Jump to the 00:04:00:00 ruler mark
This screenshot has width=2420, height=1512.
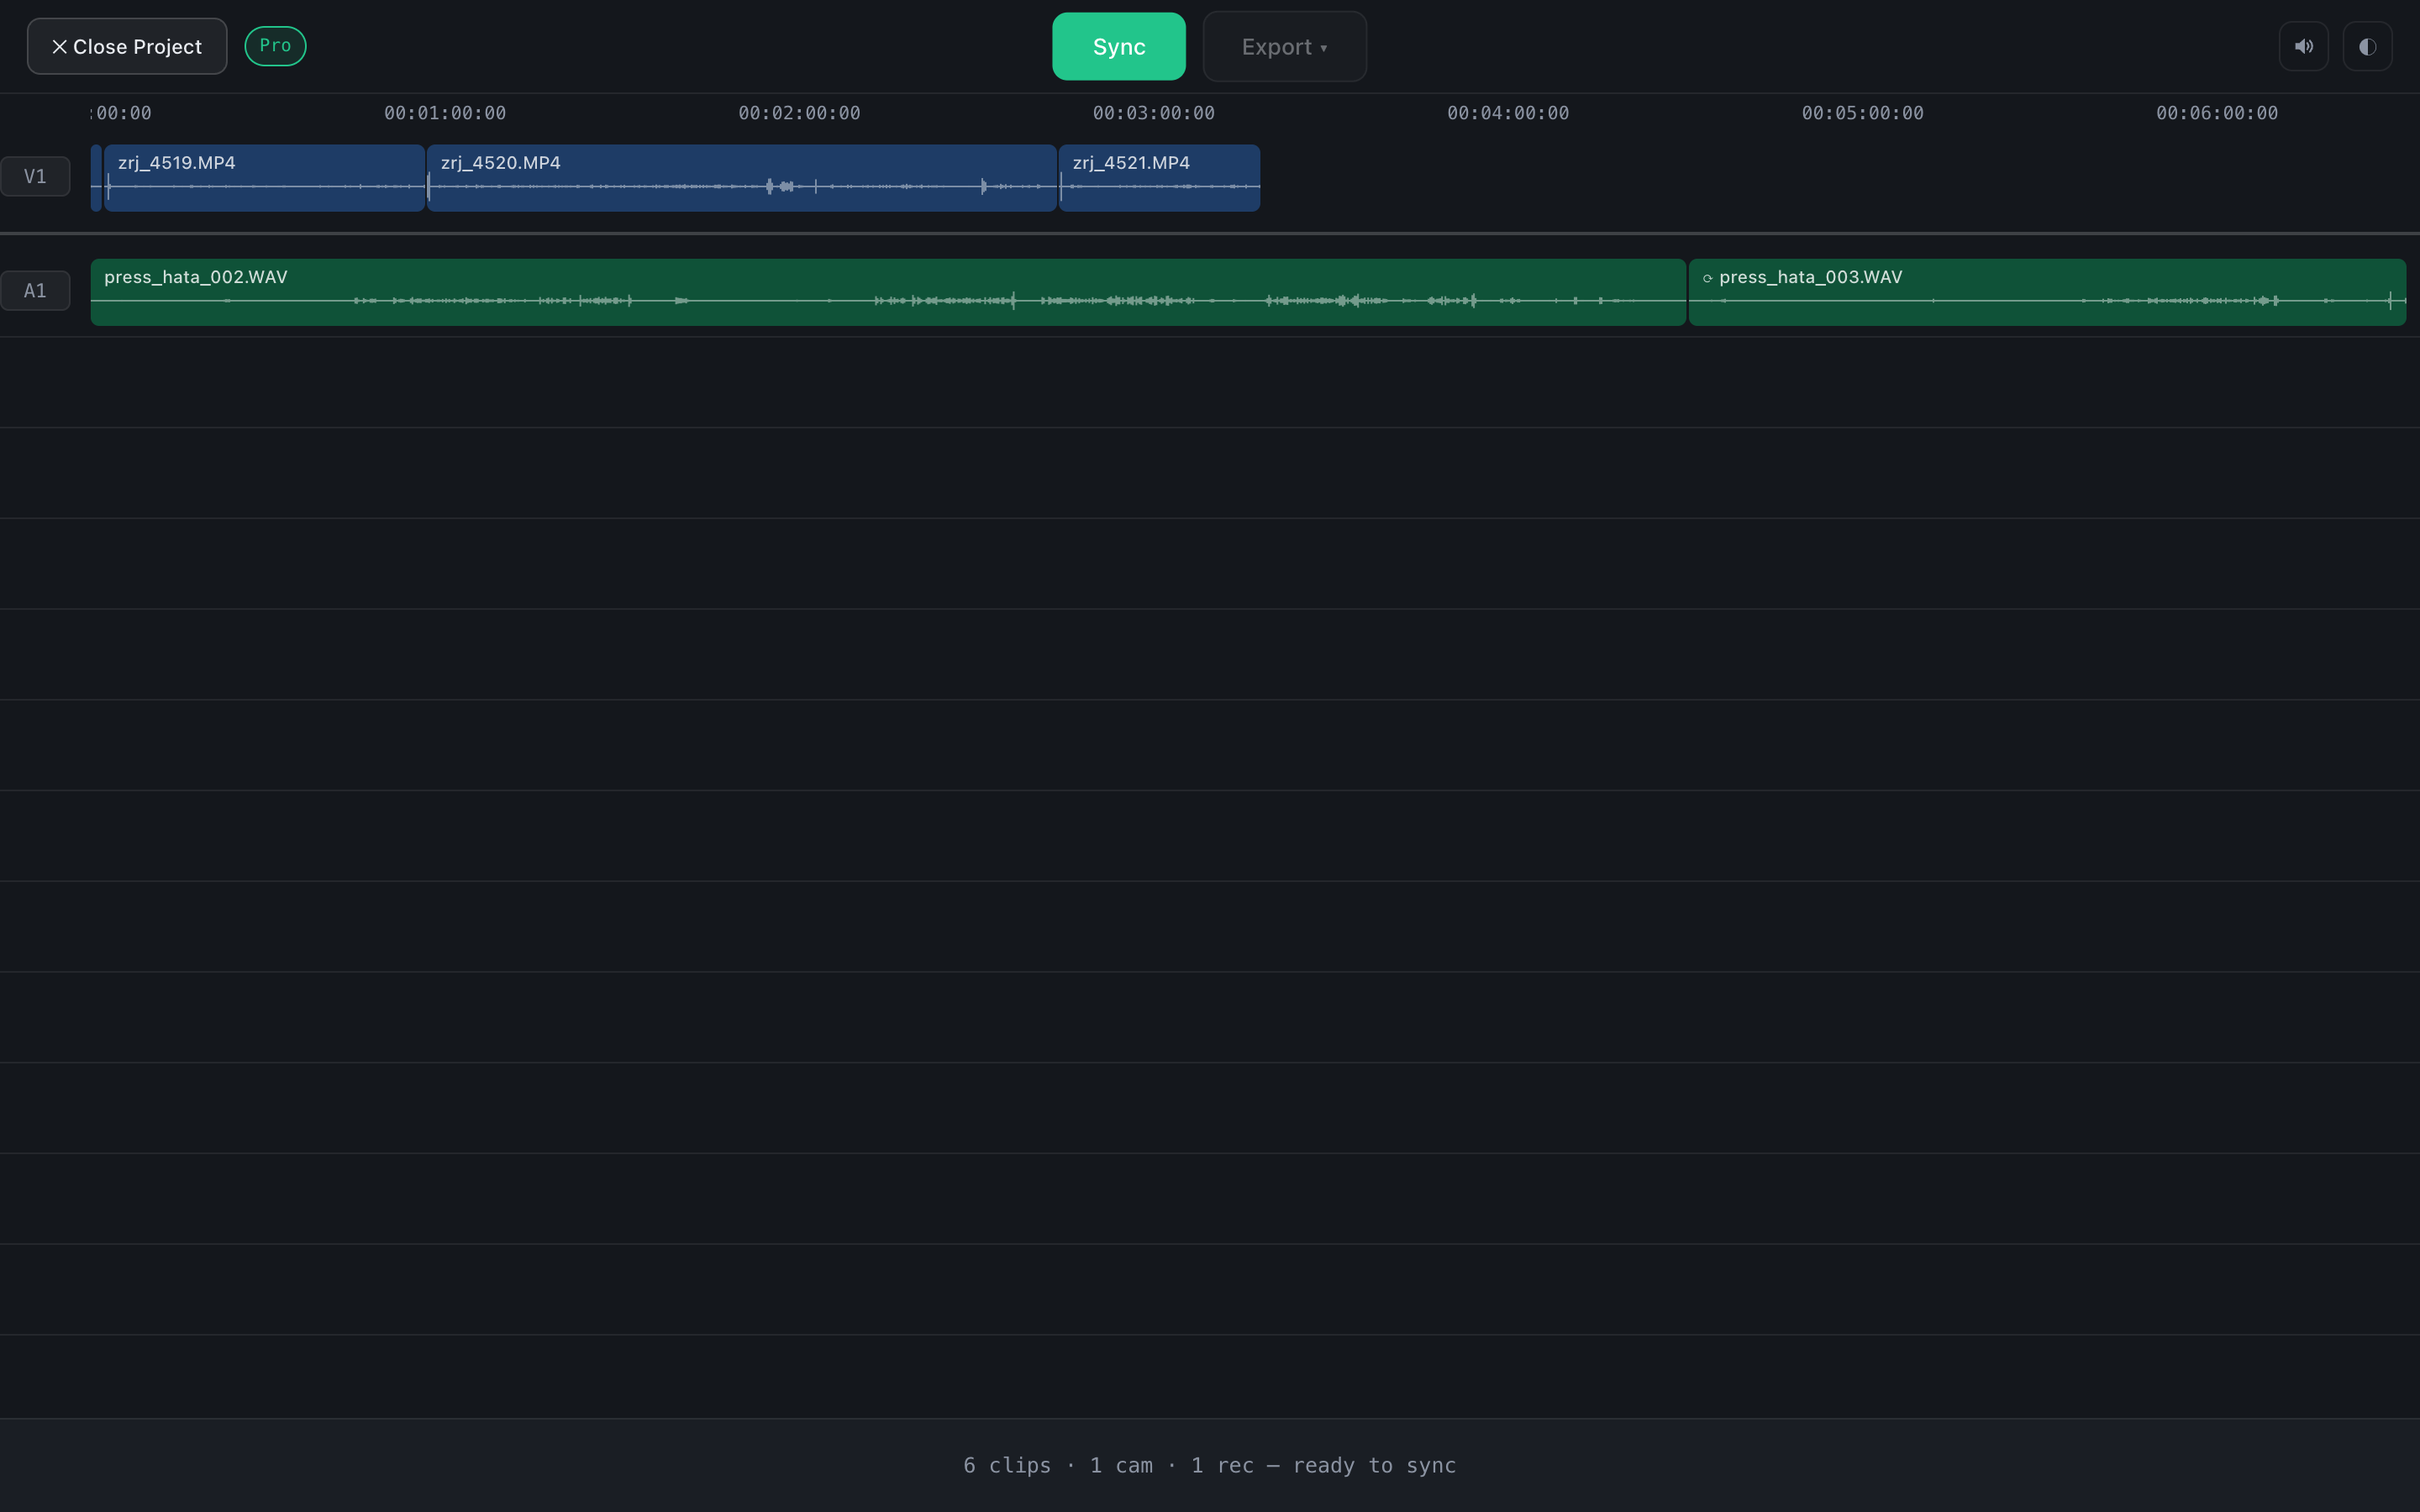point(1508,113)
